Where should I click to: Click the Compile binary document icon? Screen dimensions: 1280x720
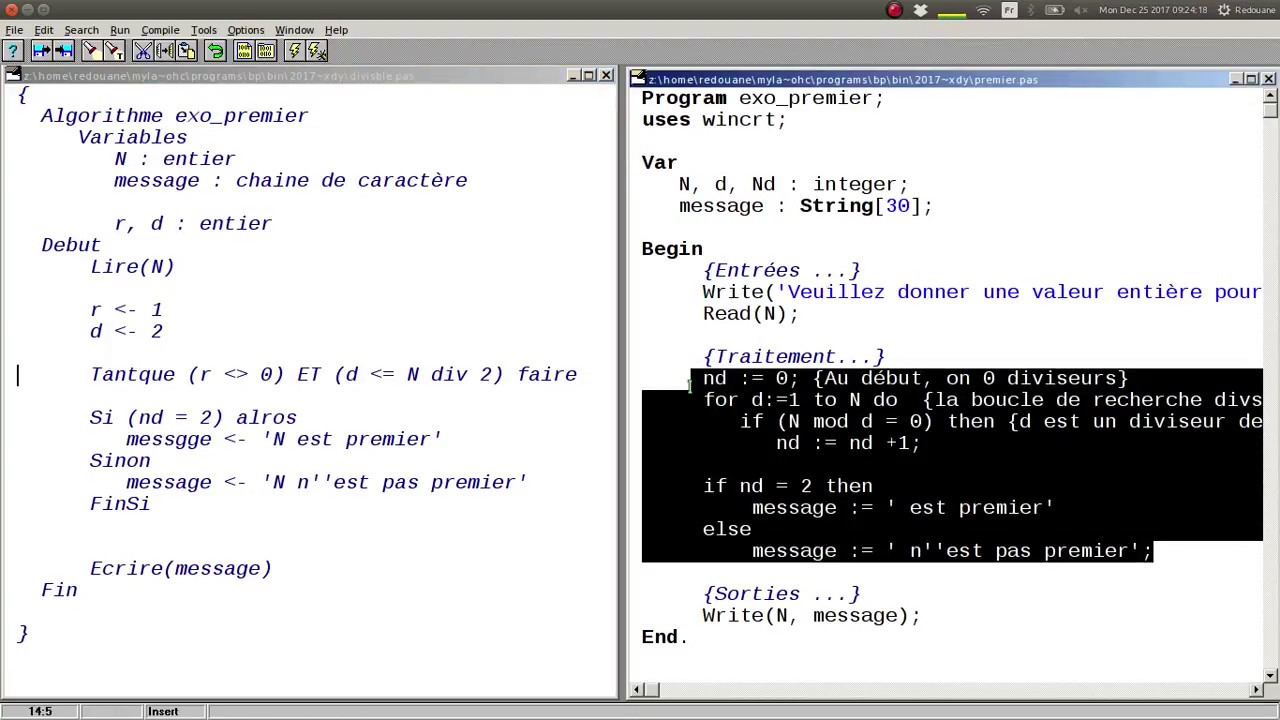[x=244, y=51]
